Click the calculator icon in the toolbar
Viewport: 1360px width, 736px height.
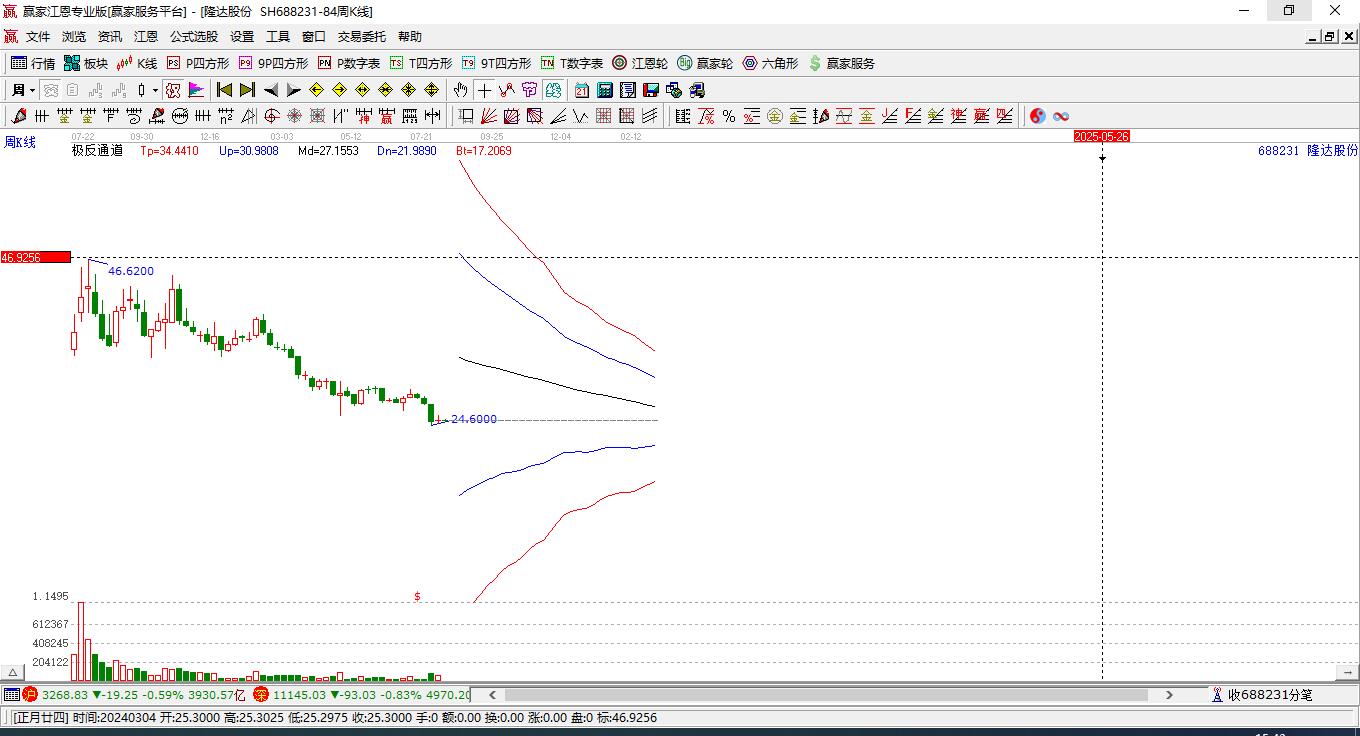click(604, 90)
